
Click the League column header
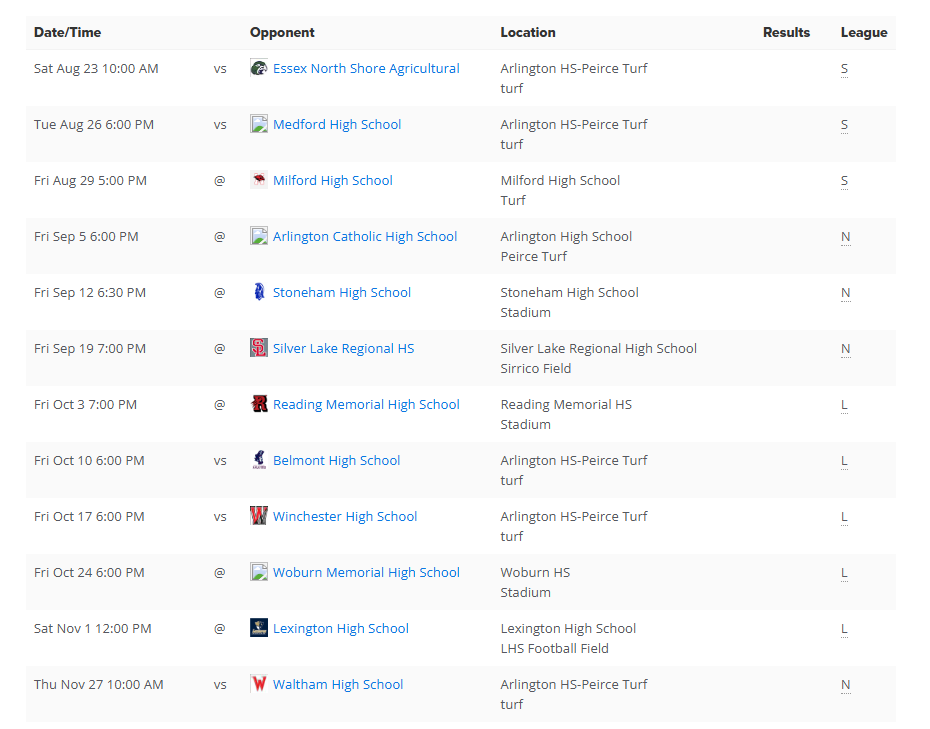[x=864, y=33]
